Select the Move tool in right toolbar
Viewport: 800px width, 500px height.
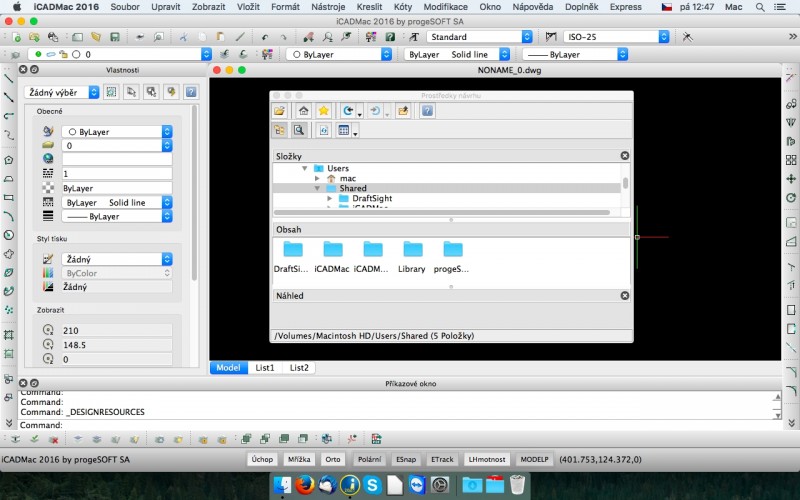point(791,179)
